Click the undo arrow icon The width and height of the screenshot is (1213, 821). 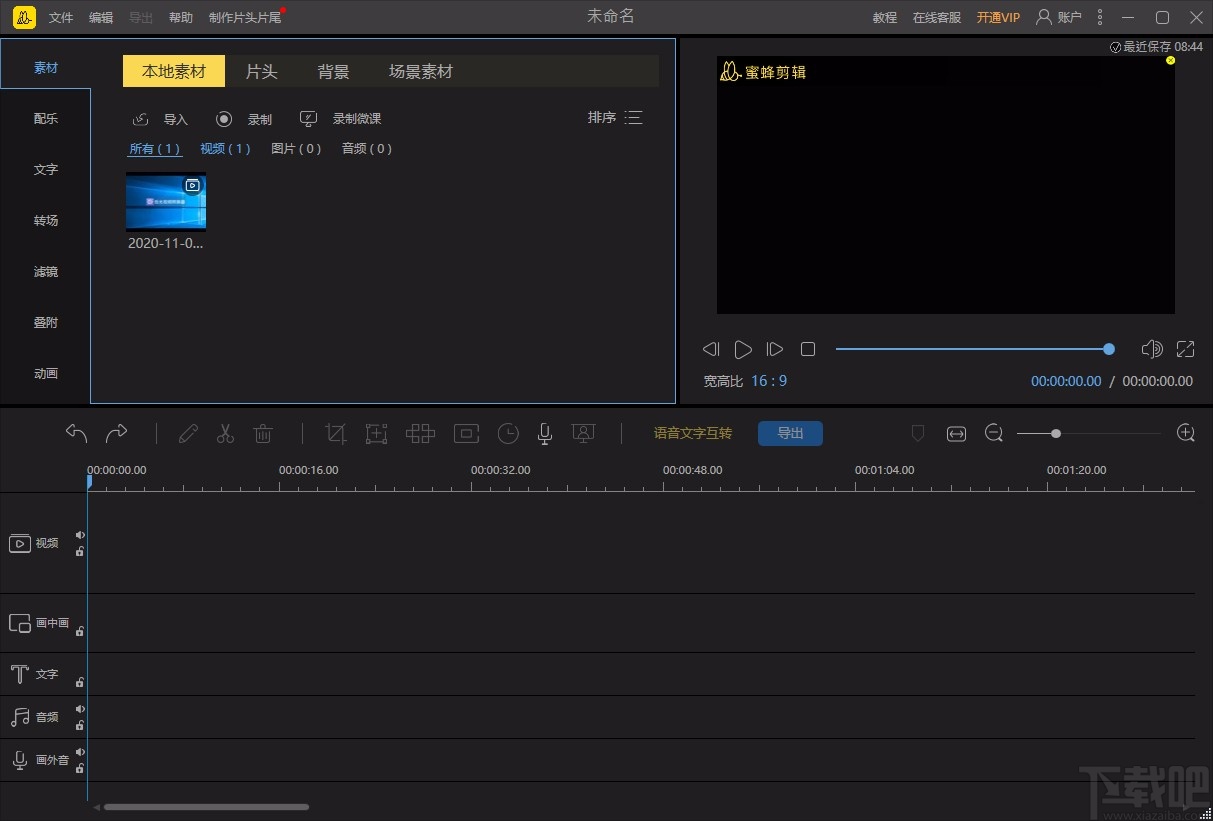pyautogui.click(x=77, y=433)
